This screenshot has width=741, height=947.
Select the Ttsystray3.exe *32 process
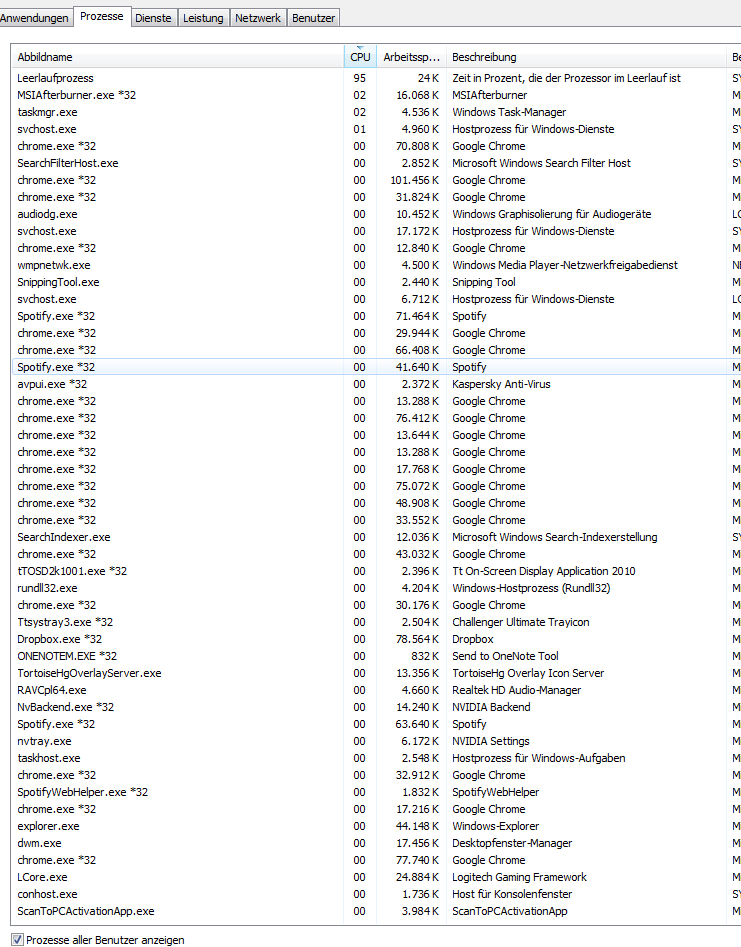[376, 622]
